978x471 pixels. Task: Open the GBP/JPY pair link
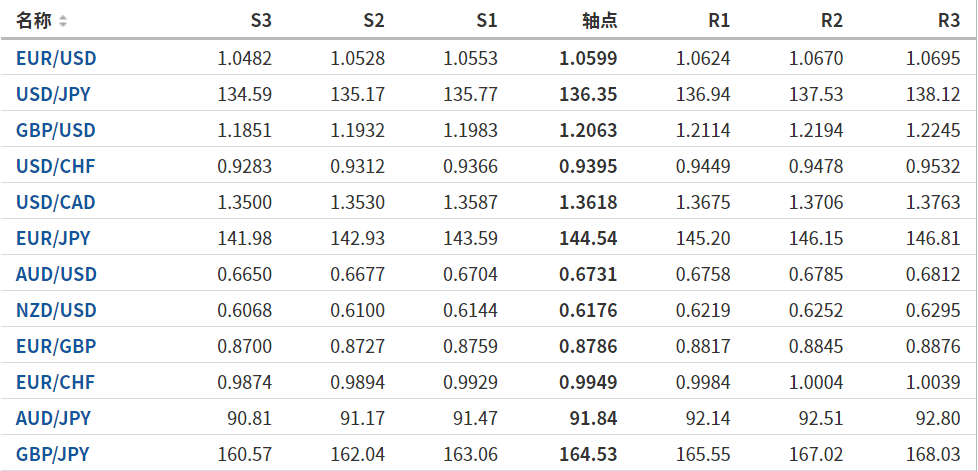[53, 454]
